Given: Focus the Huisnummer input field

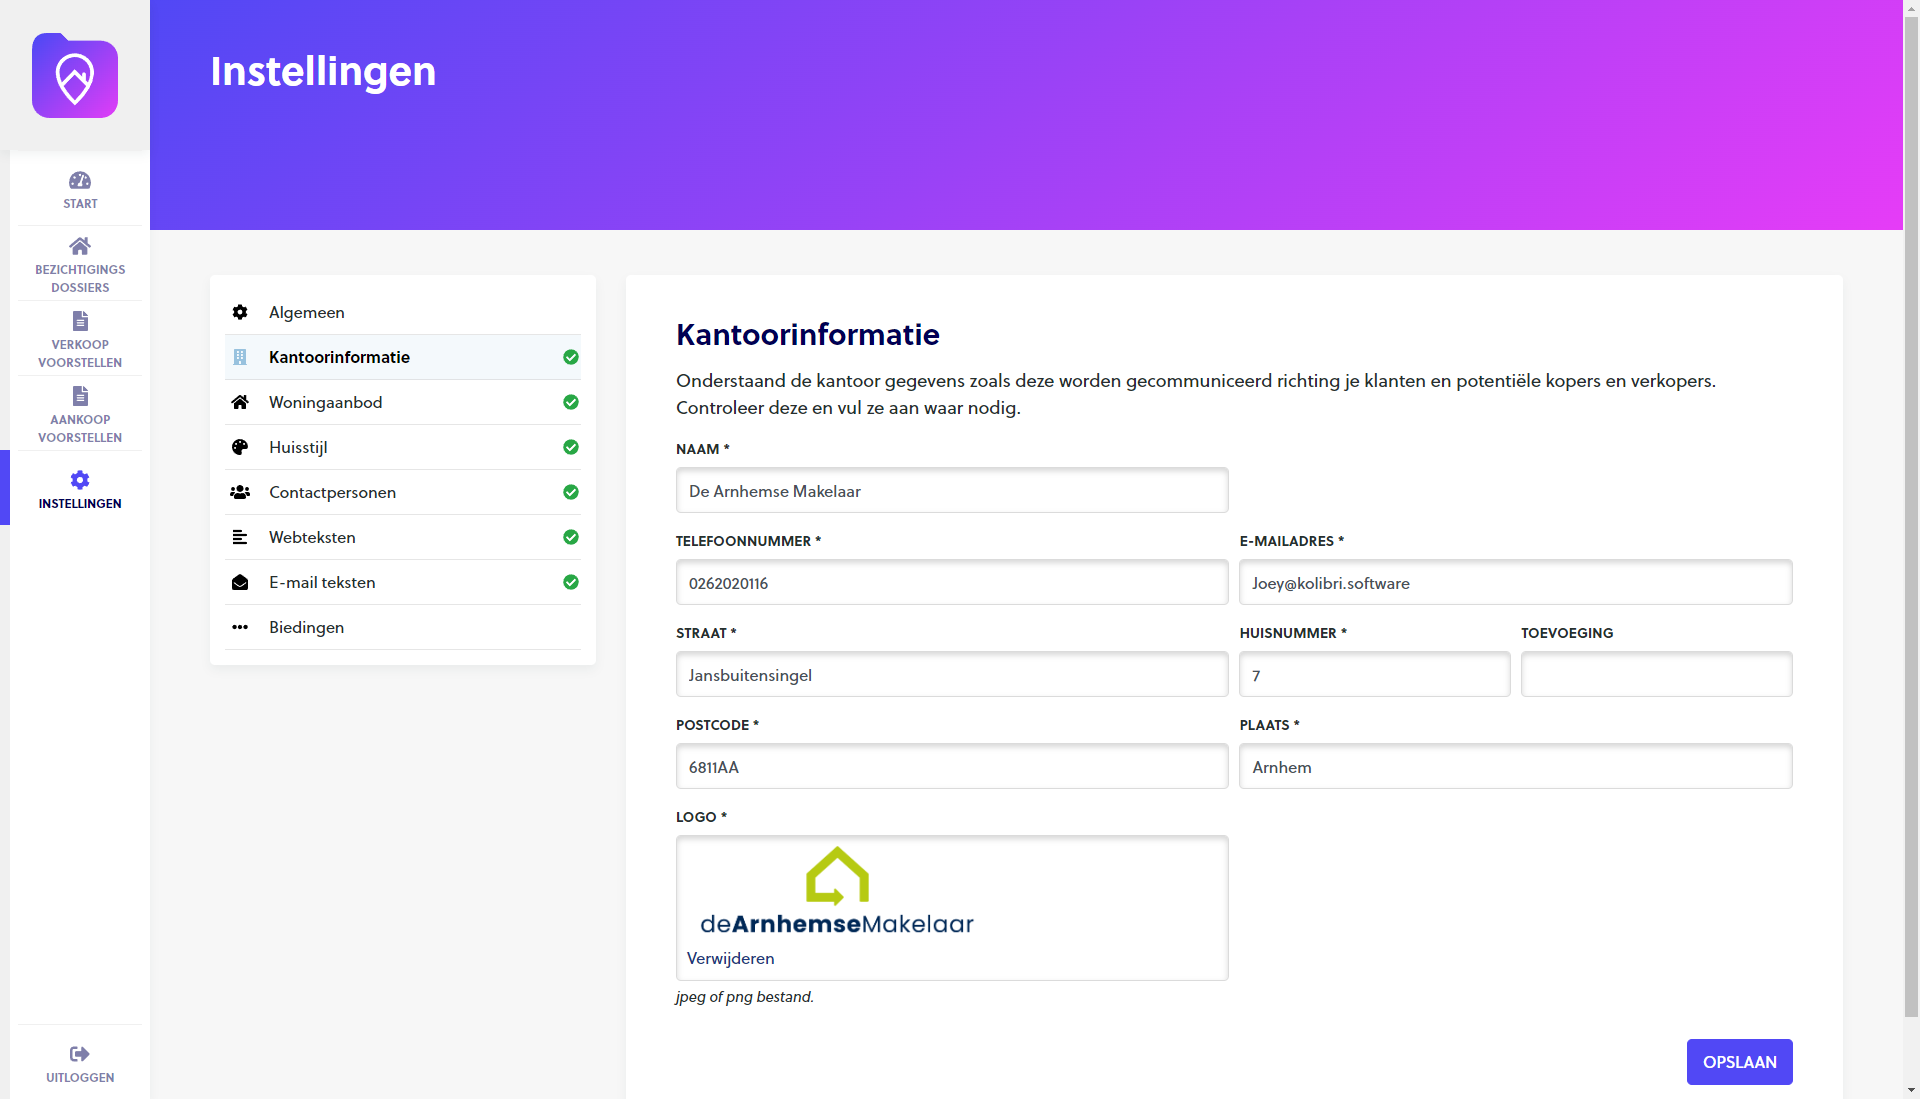Looking at the screenshot, I should 1374,675.
